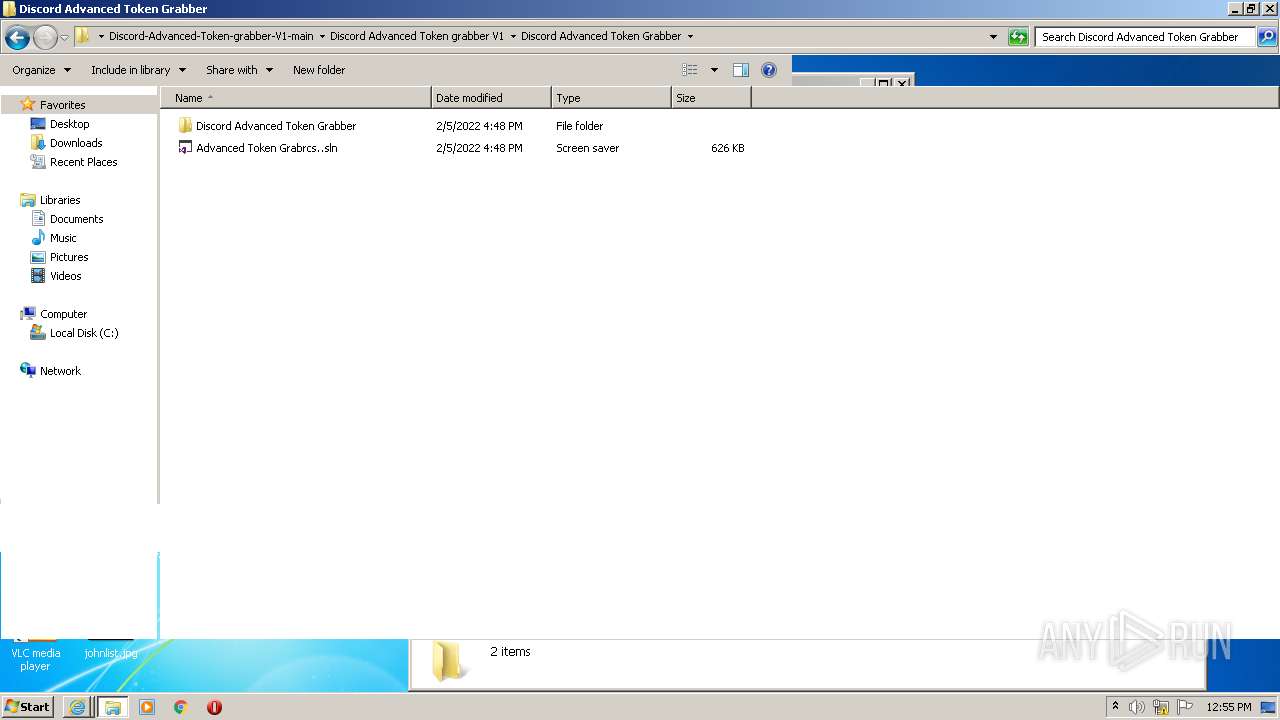This screenshot has width=1280, height=720.
Task: Click the forward navigation arrow
Action: [45, 37]
